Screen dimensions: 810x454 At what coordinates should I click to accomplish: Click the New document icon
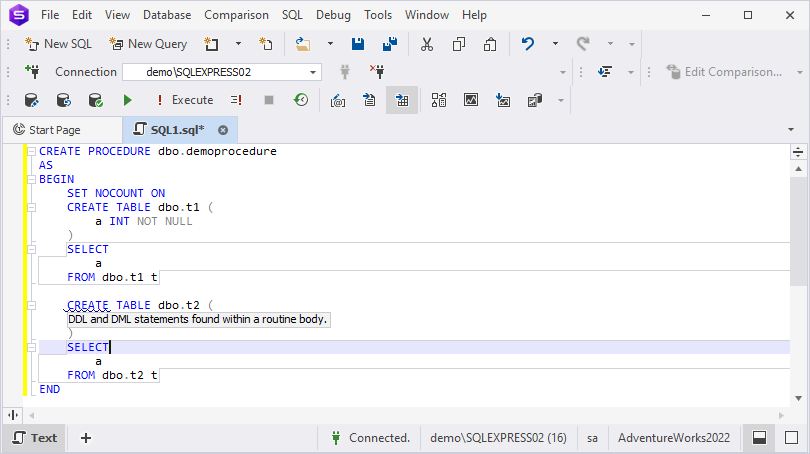point(211,44)
